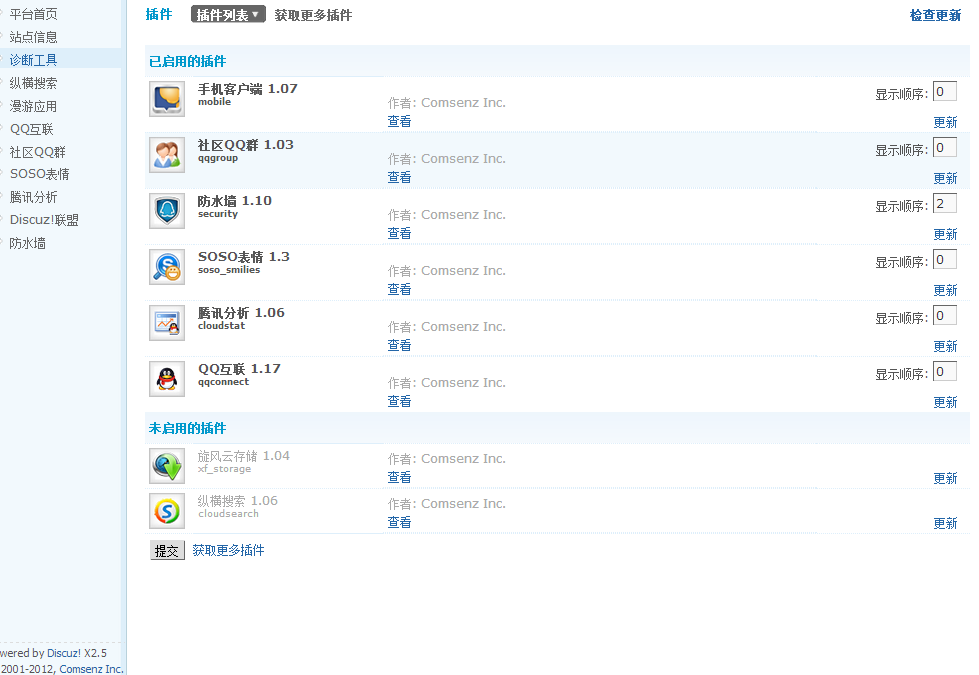Click 更新 for 旋风云存储 plugin
979x675 pixels.
945,478
